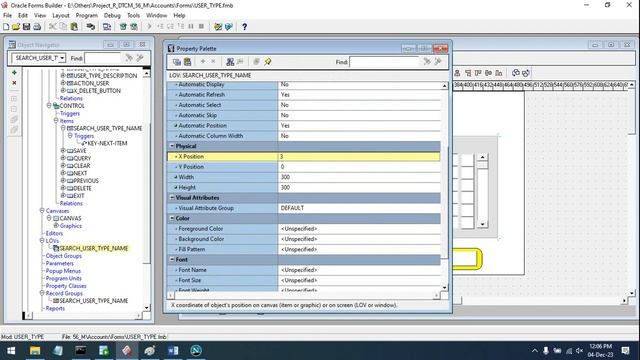640x360 pixels.
Task: Select the KEY-NEXT-ITEM trigger
Action: (107, 143)
